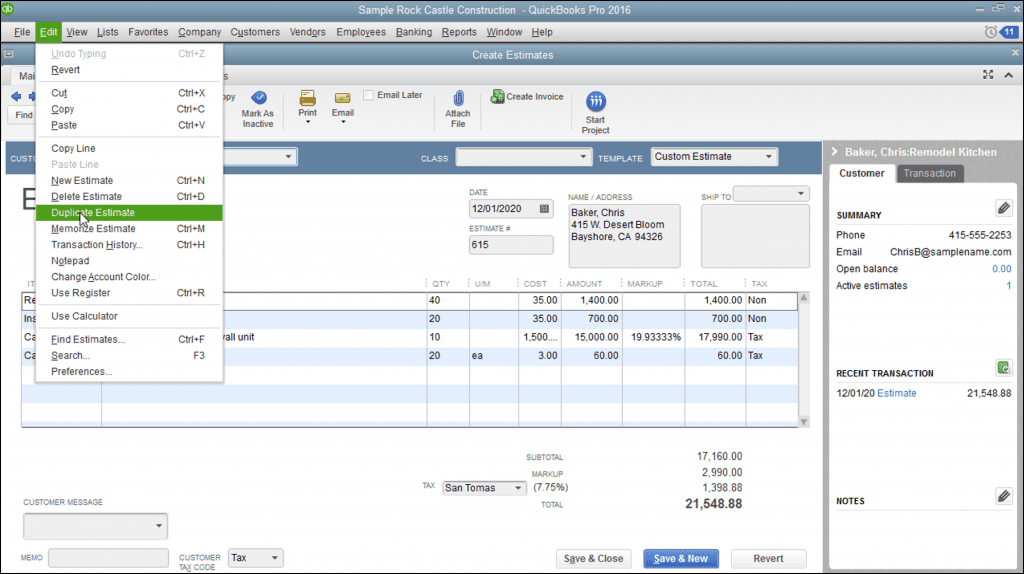
Task: Click the Find button in toolbar
Action: point(22,115)
